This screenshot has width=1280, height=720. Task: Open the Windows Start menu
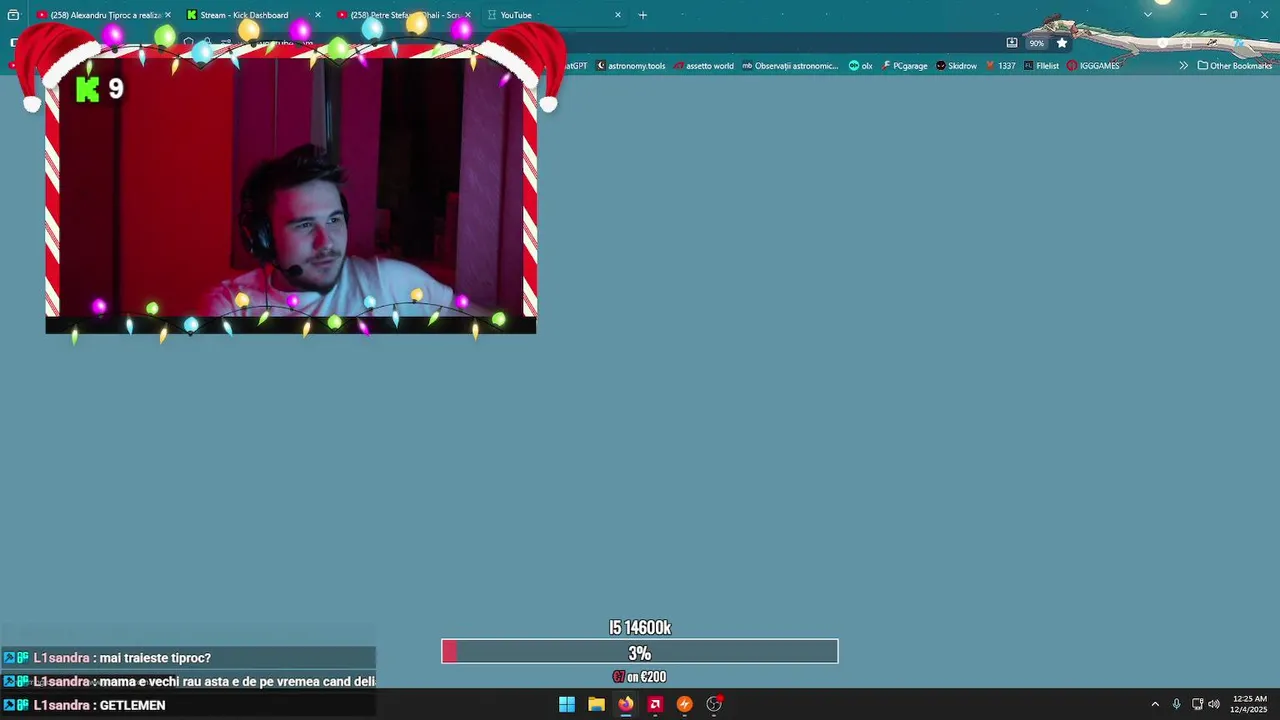click(567, 704)
